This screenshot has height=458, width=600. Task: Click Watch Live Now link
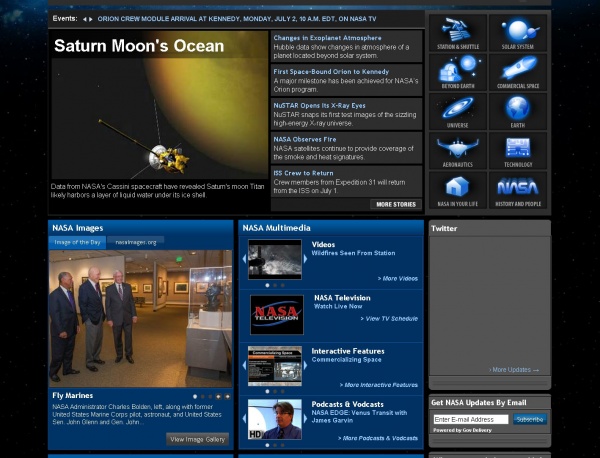(338, 306)
